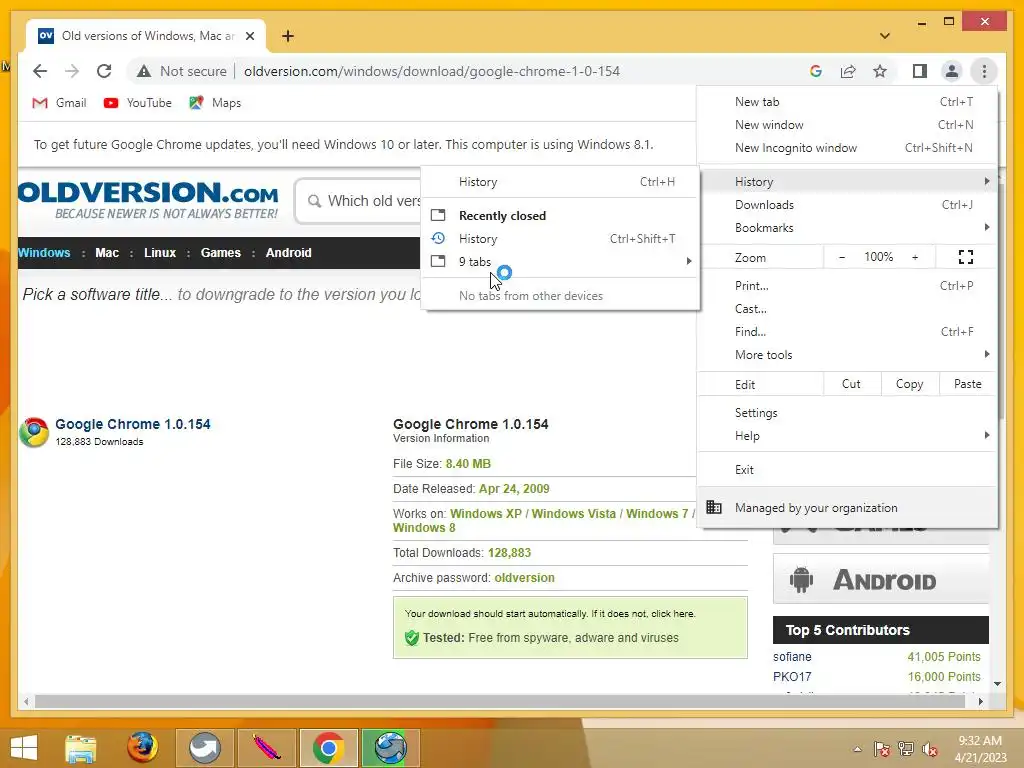The image size is (1024, 768).
Task: Click the three-dot Chrome menu icon
Action: click(984, 71)
